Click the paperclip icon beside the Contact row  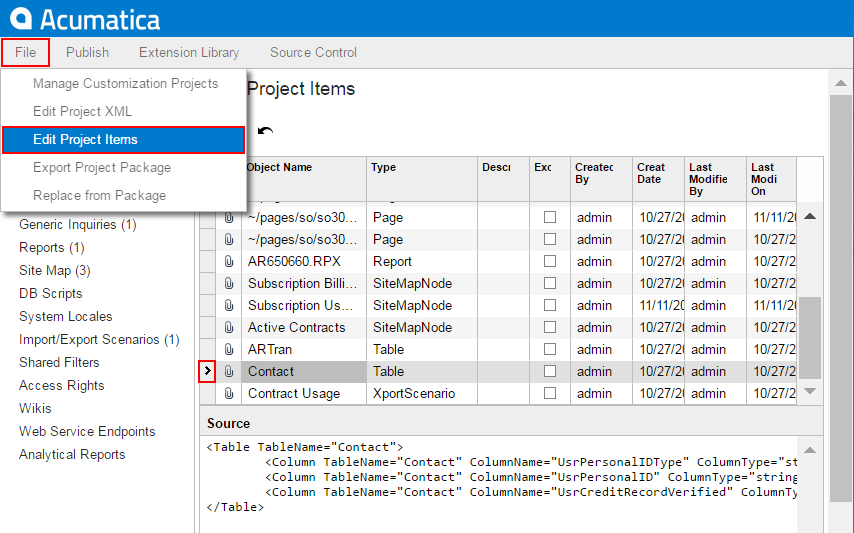pyautogui.click(x=229, y=372)
